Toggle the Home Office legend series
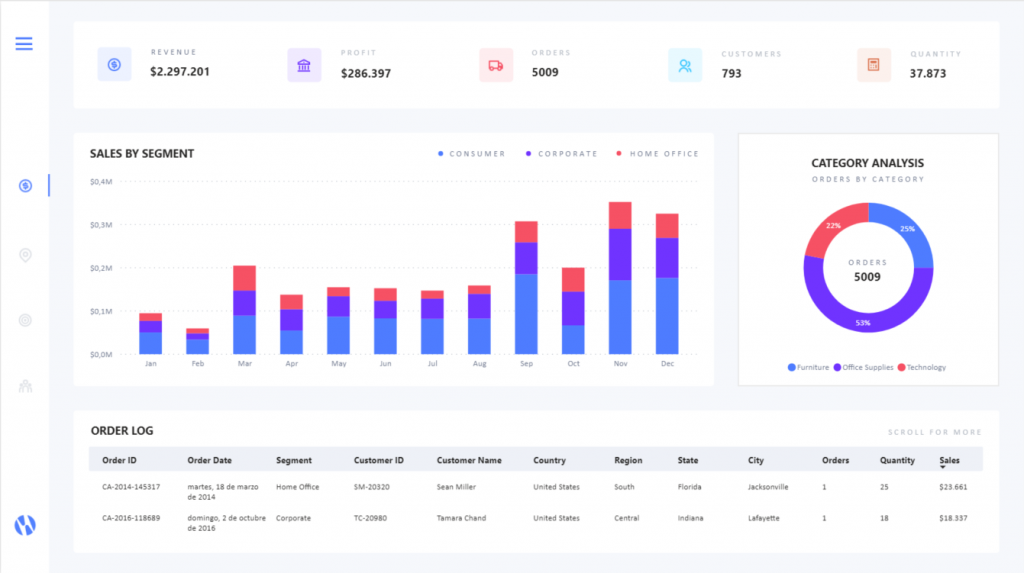The width and height of the screenshot is (1024, 573). 657,154
